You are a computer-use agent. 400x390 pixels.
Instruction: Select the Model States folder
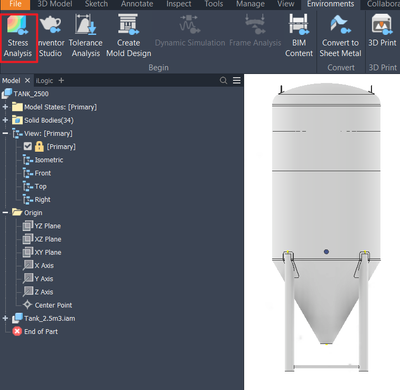(54, 107)
